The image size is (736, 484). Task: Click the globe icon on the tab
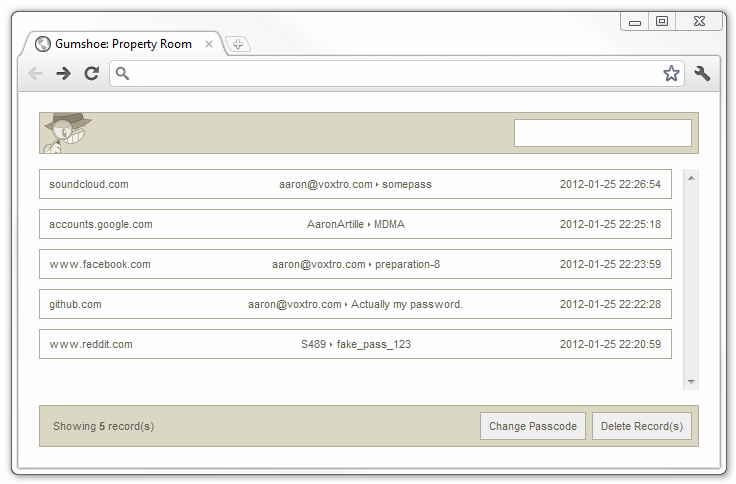click(43, 44)
